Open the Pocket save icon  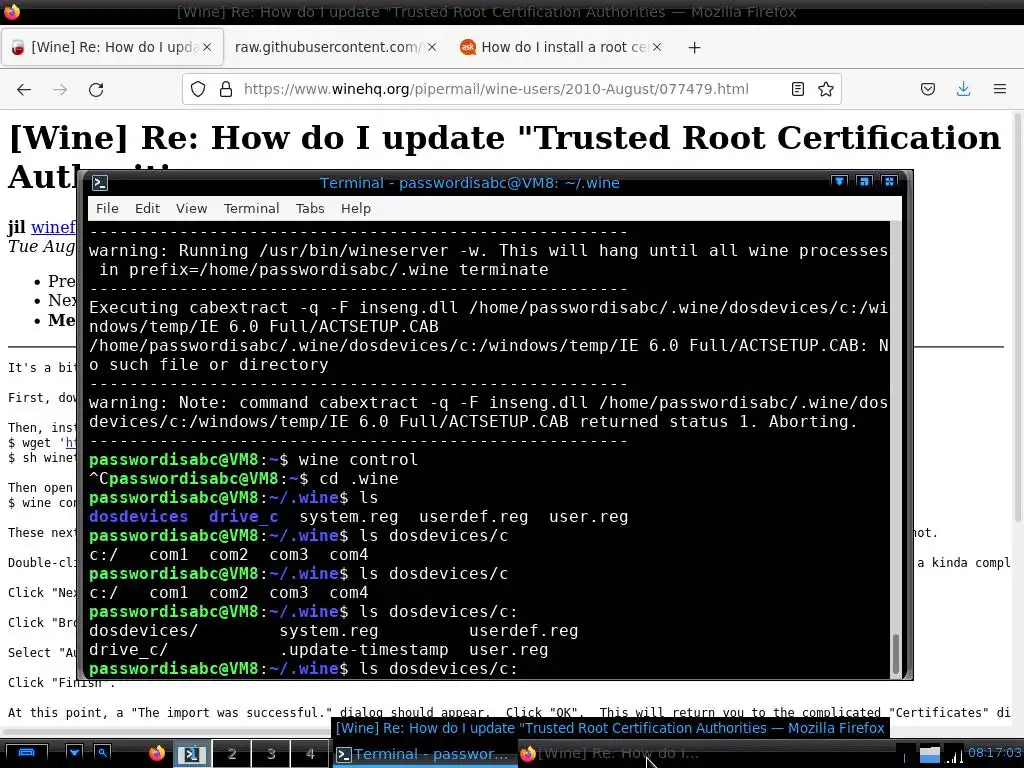(927, 89)
